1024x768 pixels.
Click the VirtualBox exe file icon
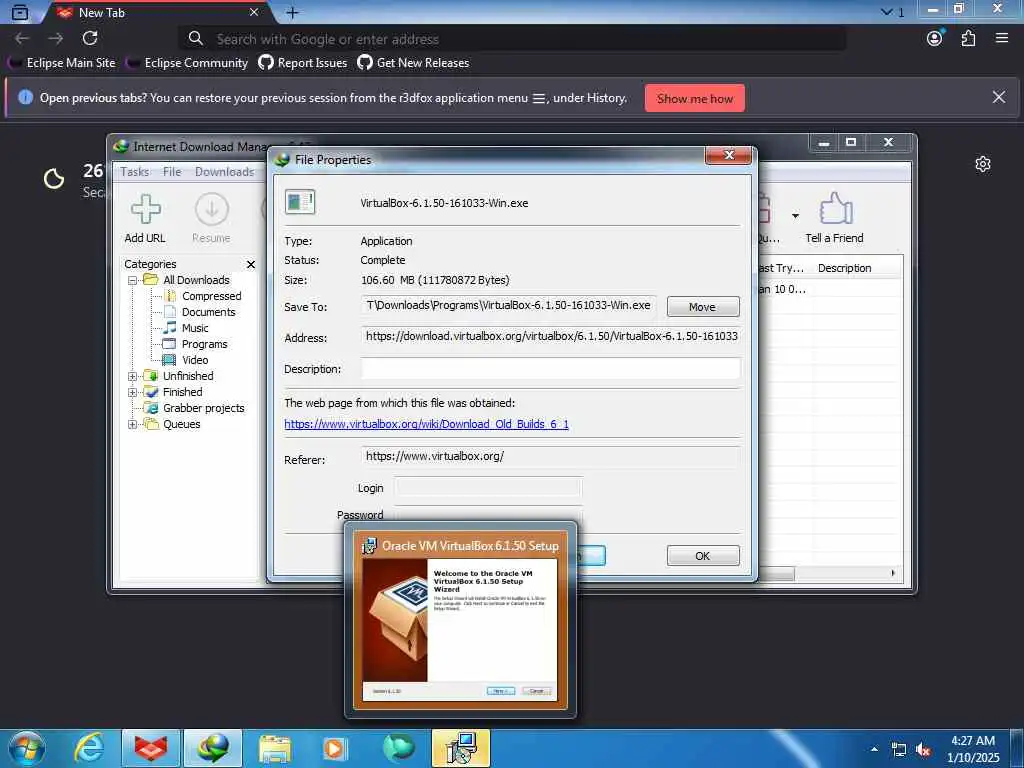pyautogui.click(x=300, y=202)
